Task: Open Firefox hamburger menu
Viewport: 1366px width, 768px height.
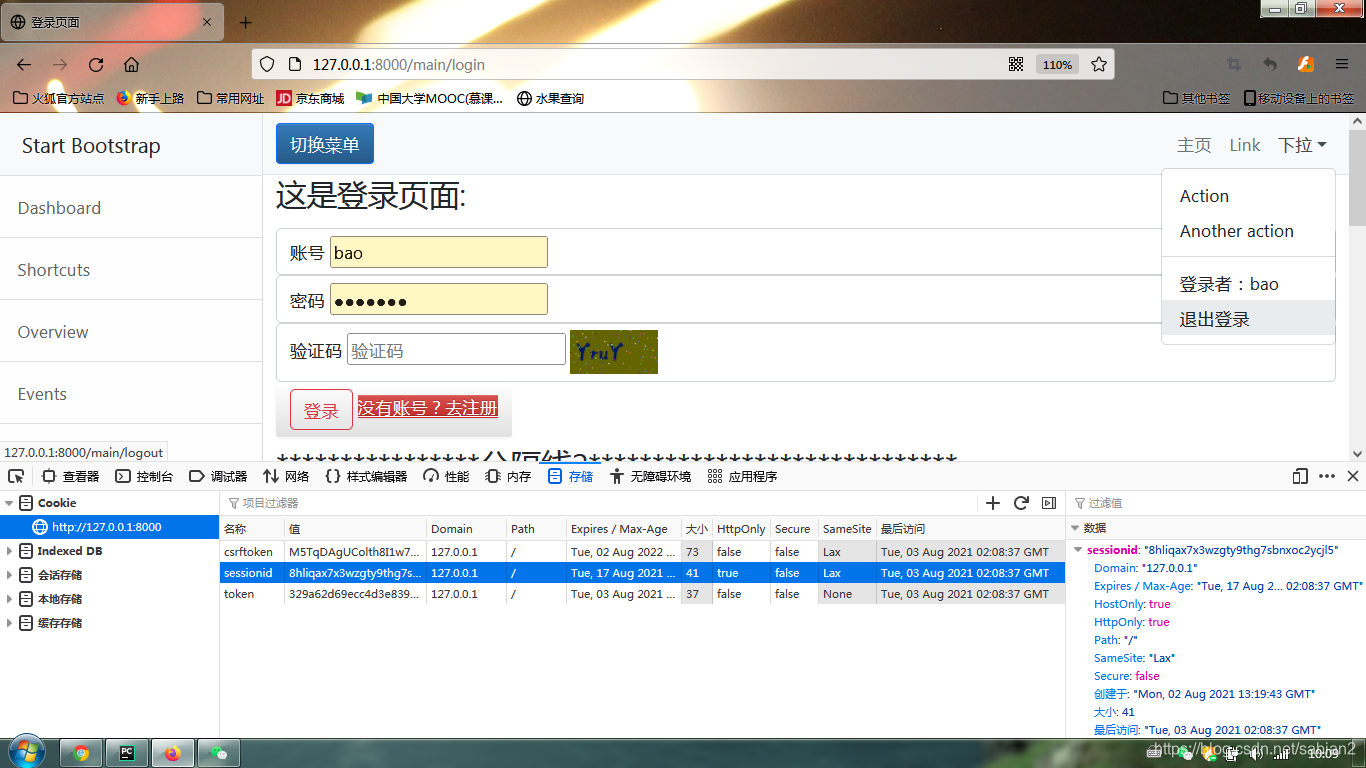Action: tap(1342, 64)
